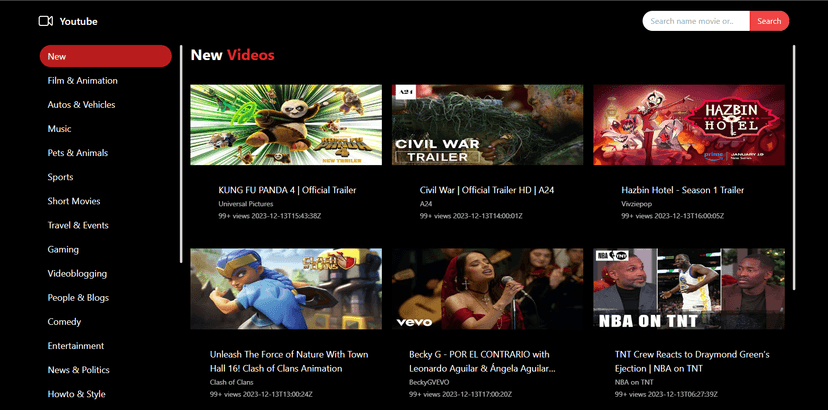Click the Youtube camera logo icon

click(x=46, y=21)
